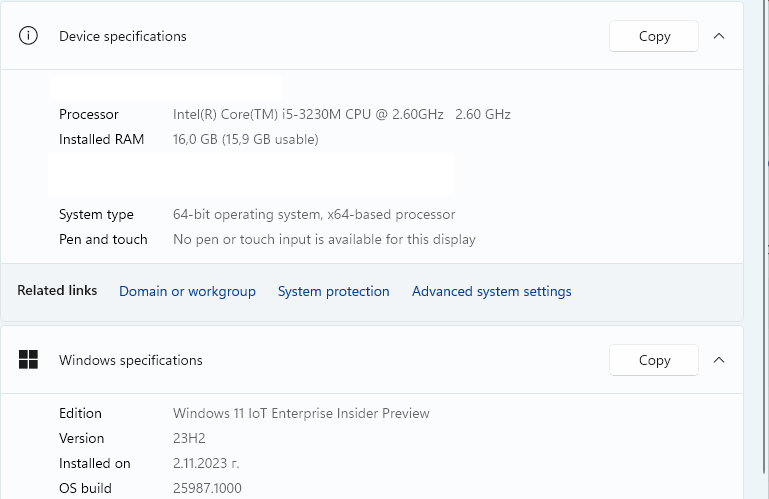Select the 2.11.2023 install date
The image size is (769, 499).
click(x=206, y=463)
